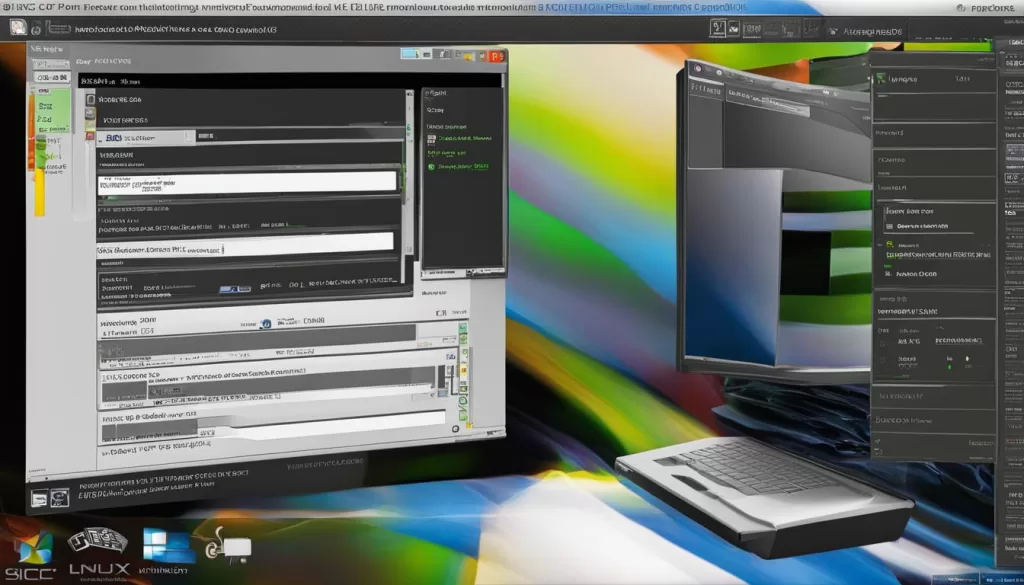Click the white grid icon in the dark side panel

(431, 139)
